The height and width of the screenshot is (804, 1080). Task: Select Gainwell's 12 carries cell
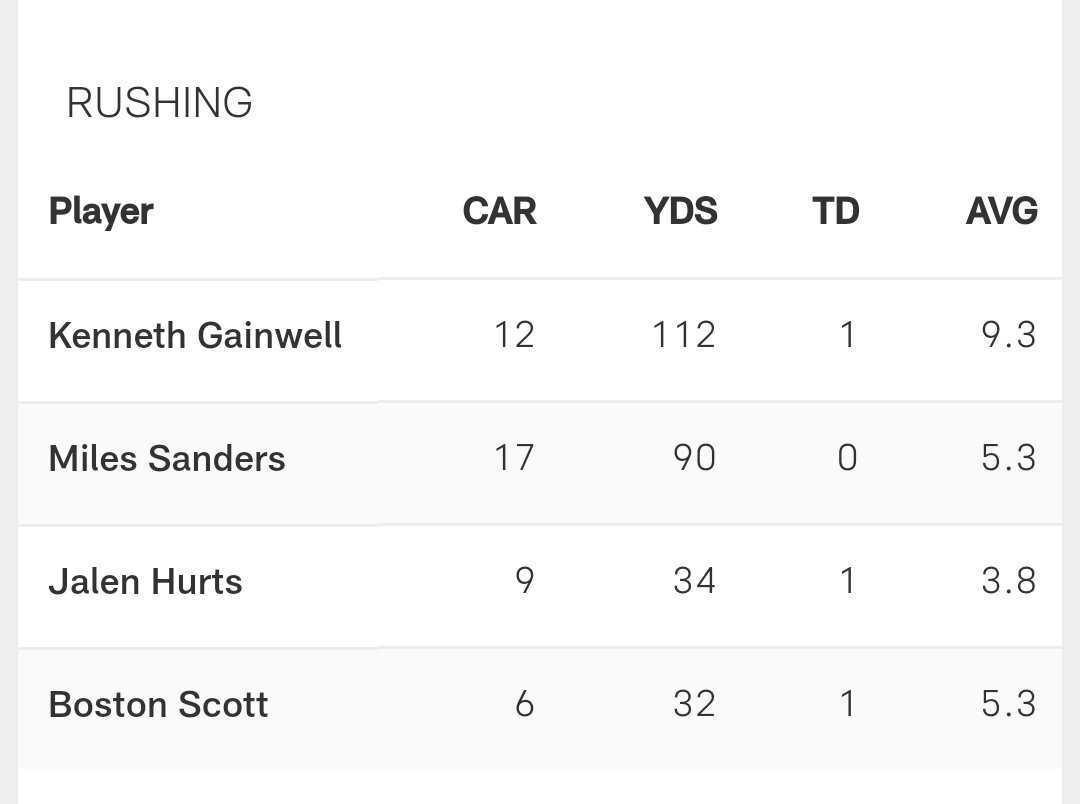coord(514,335)
